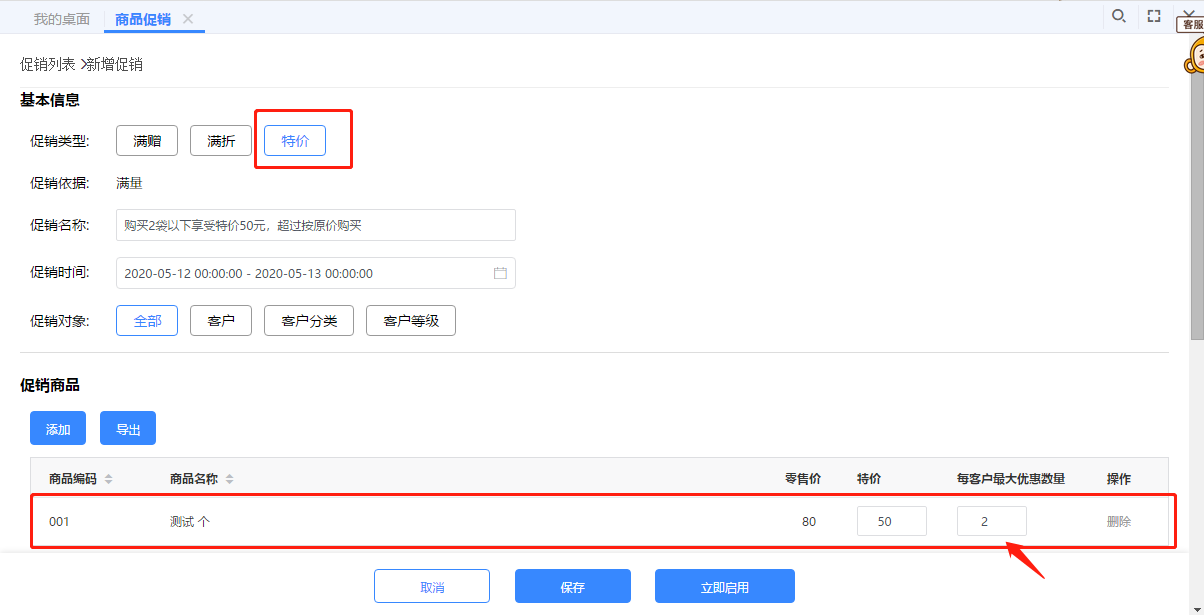Open the calendar icon in 促销时间 field
The image size is (1204, 615).
pyautogui.click(x=500, y=273)
